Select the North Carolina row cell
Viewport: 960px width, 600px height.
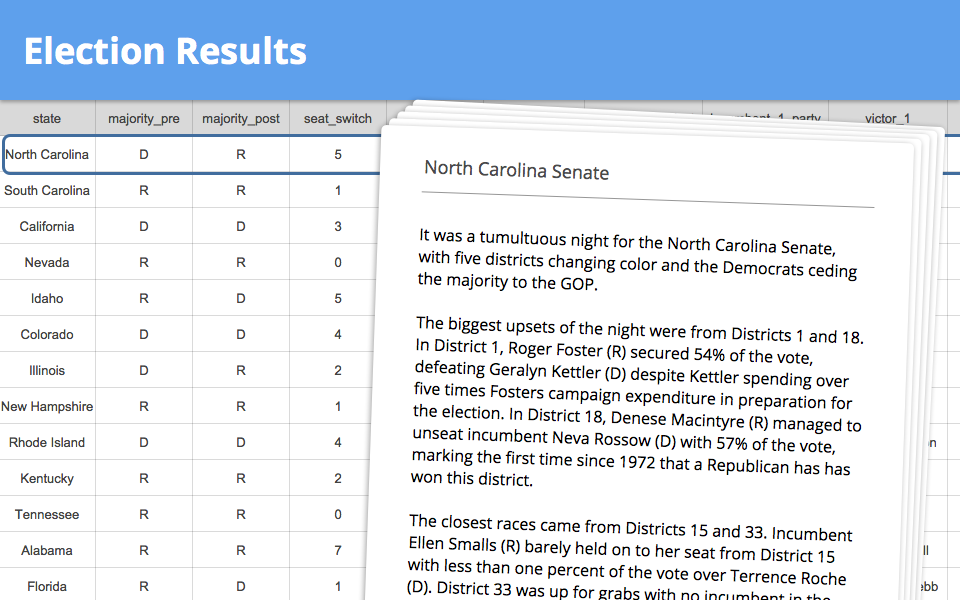pos(47,154)
